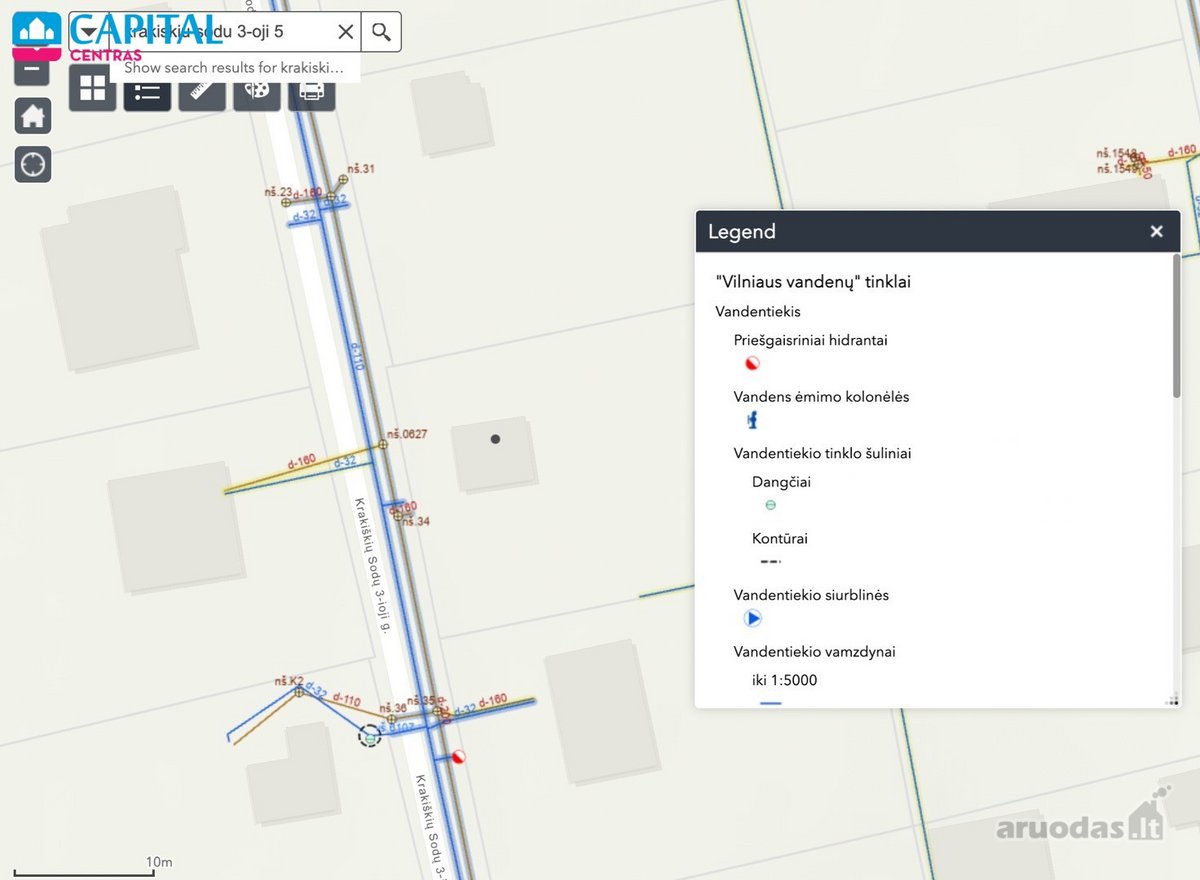This screenshot has height=880, width=1200.
Task: Click the Vandentiekio vamzdynai legend entry
Action: [x=814, y=652]
